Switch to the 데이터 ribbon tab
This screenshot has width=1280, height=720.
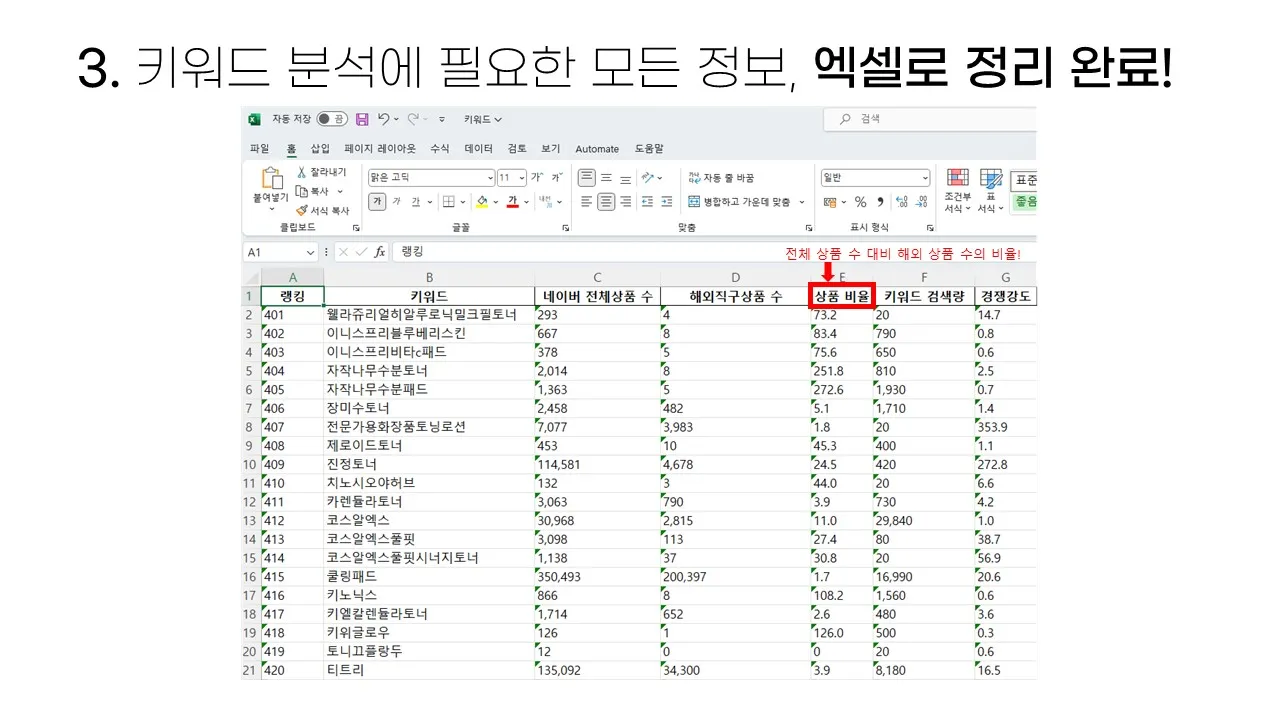479,149
